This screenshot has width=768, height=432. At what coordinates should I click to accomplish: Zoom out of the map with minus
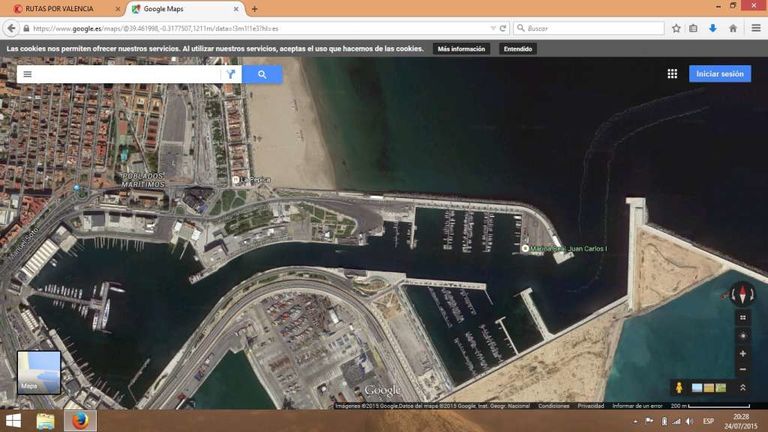pyautogui.click(x=742, y=370)
